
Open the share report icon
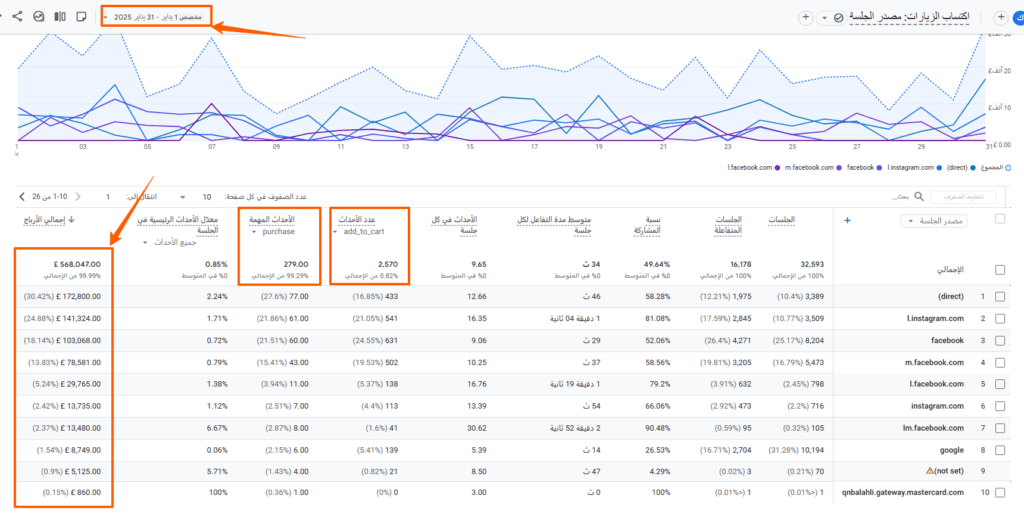pyautogui.click(x=18, y=16)
